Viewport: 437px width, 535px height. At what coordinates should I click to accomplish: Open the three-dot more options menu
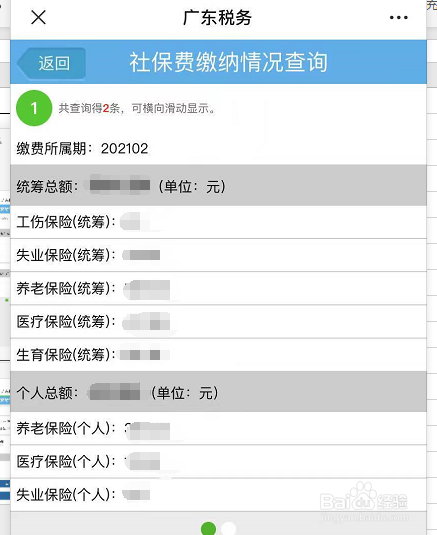[x=398, y=17]
